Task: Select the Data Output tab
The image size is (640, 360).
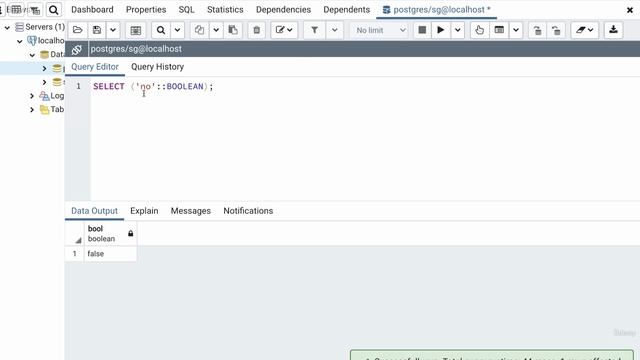Action: tap(94, 211)
